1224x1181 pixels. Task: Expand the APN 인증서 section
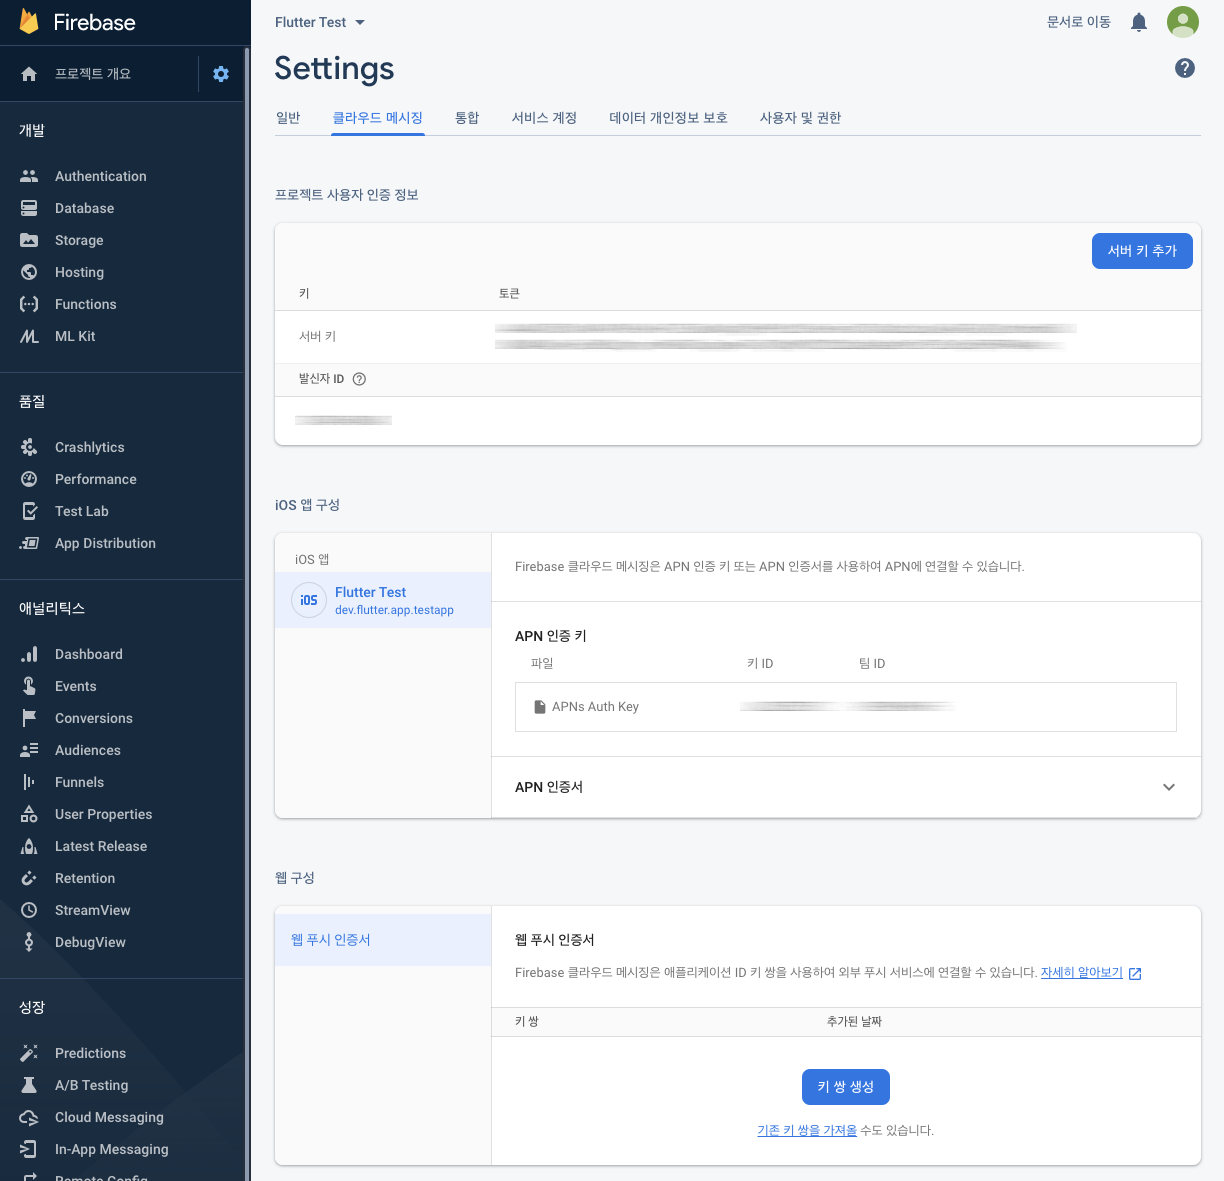point(1169,787)
